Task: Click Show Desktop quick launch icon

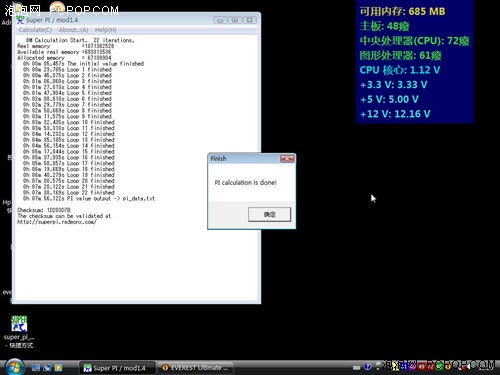Action: (36, 368)
